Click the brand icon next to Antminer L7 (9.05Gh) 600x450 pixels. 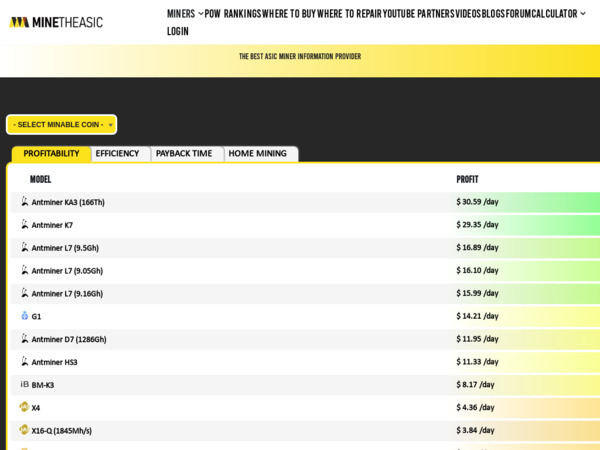tap(25, 270)
